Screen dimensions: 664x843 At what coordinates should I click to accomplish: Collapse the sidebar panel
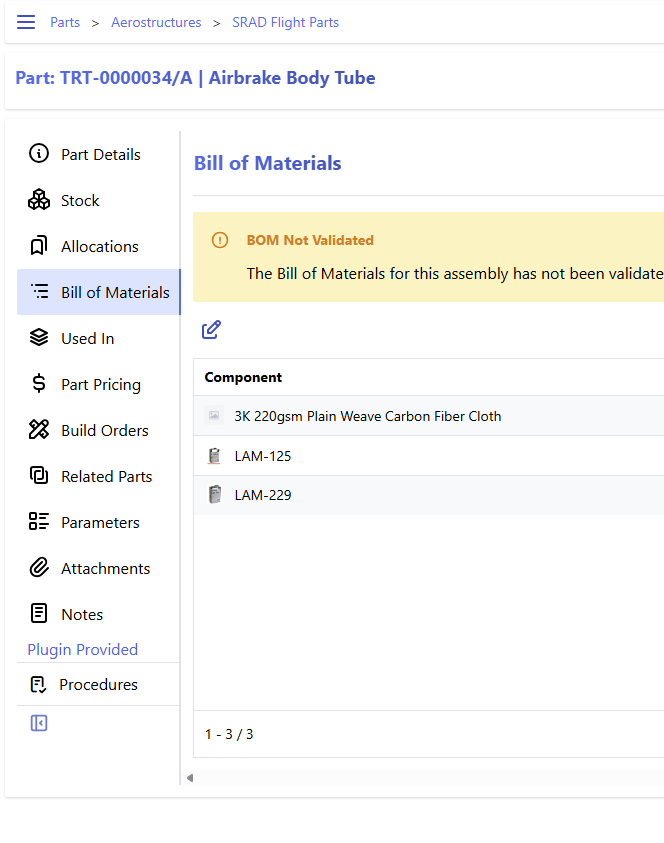click(x=39, y=723)
